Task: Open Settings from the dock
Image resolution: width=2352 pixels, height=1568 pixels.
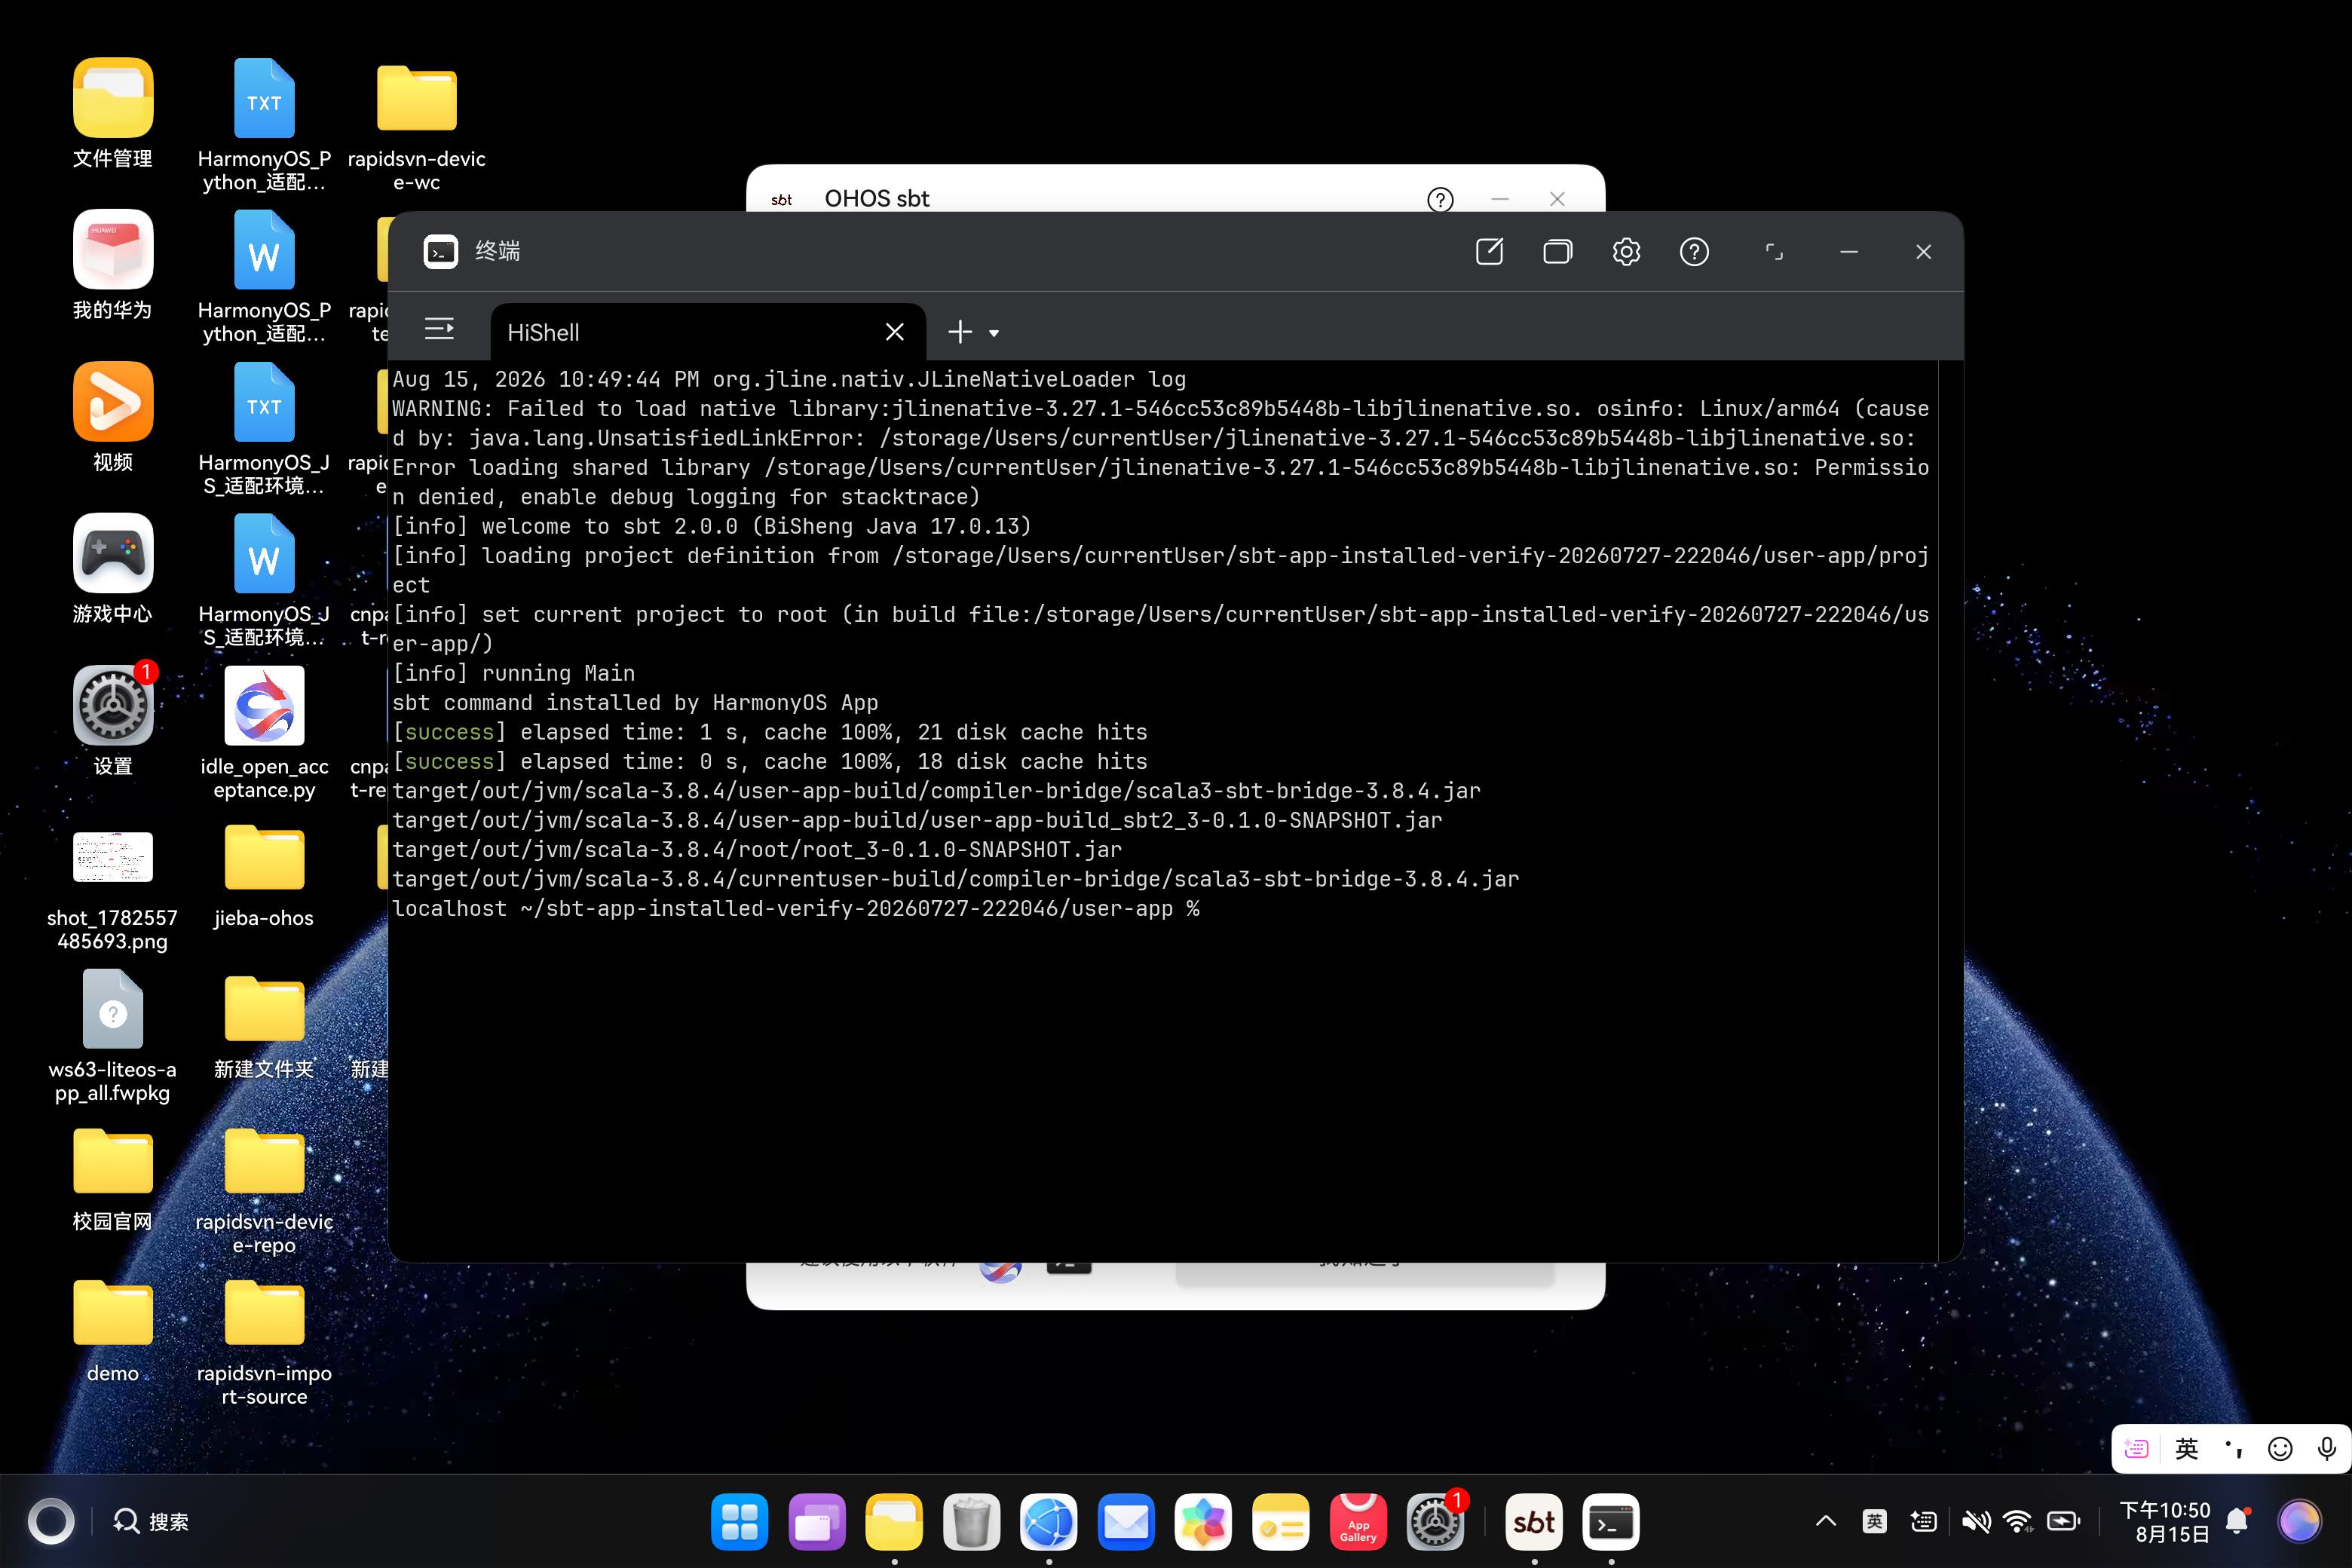Action: [1435, 1522]
